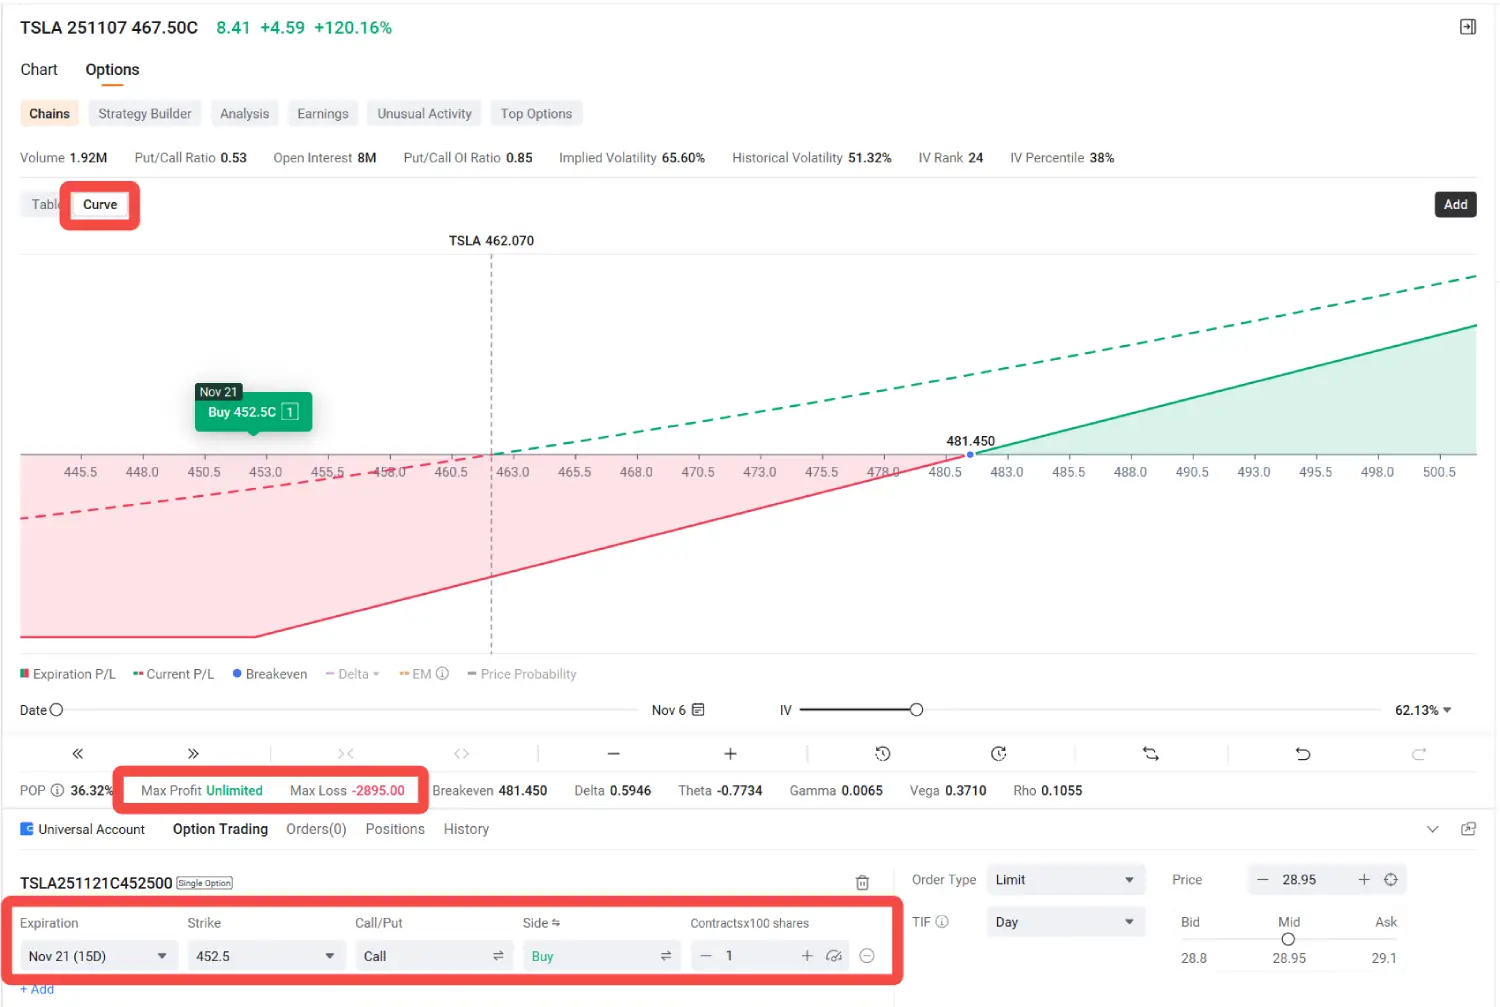Click the IV slider handle
The height and width of the screenshot is (1007, 1500).
[916, 710]
